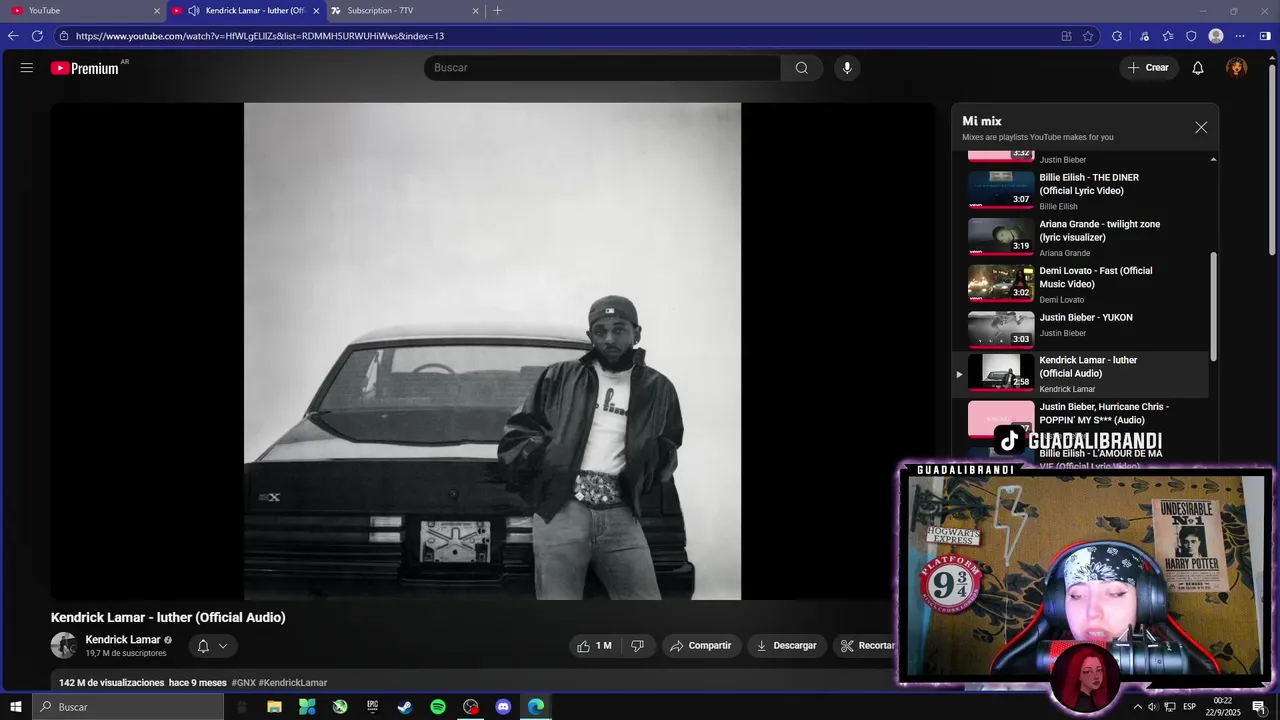Open system volume speaker icon
The width and height of the screenshot is (1280, 720).
click(1152, 707)
